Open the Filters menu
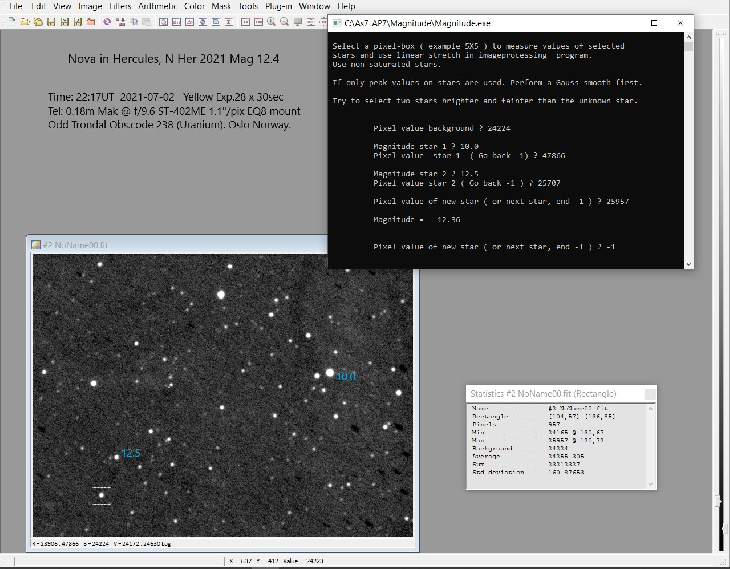730x569 pixels. point(120,6)
